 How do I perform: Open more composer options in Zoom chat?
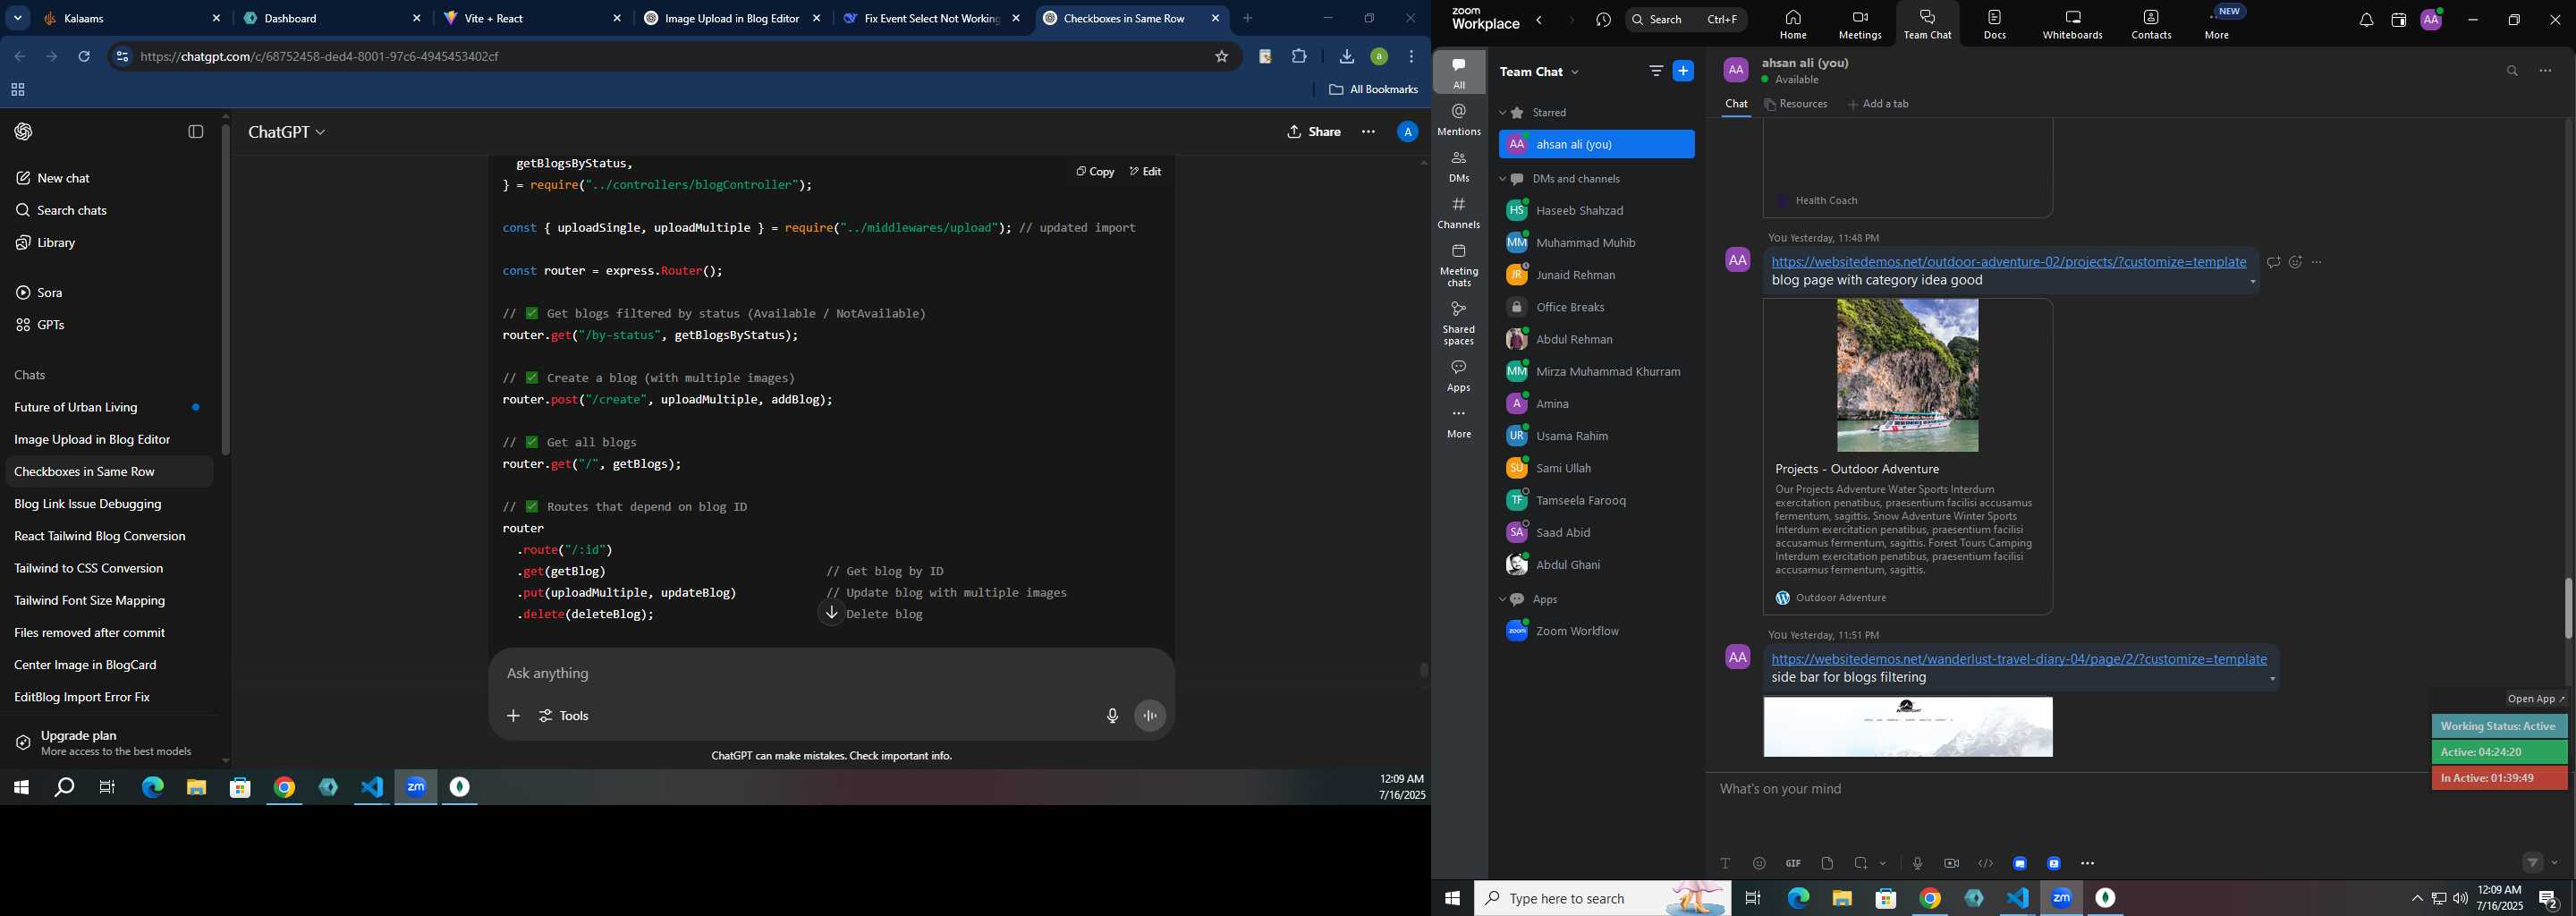[x=2088, y=863]
